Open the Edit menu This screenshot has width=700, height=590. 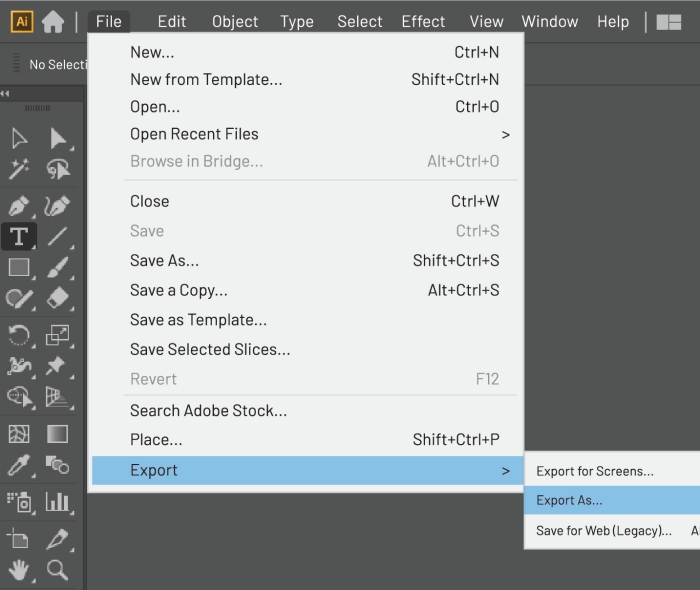[x=171, y=21]
